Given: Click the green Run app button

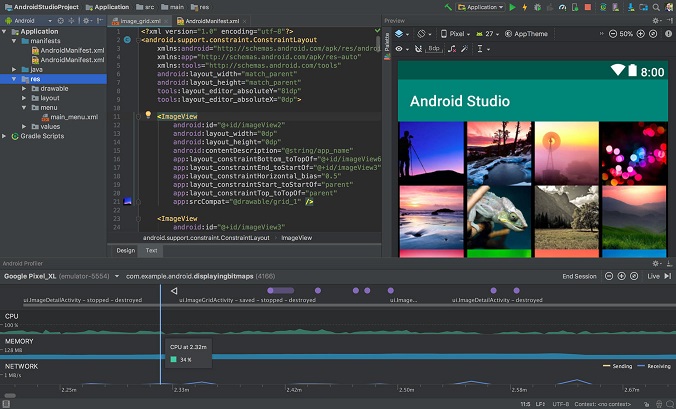Looking at the screenshot, I should tap(513, 7).
